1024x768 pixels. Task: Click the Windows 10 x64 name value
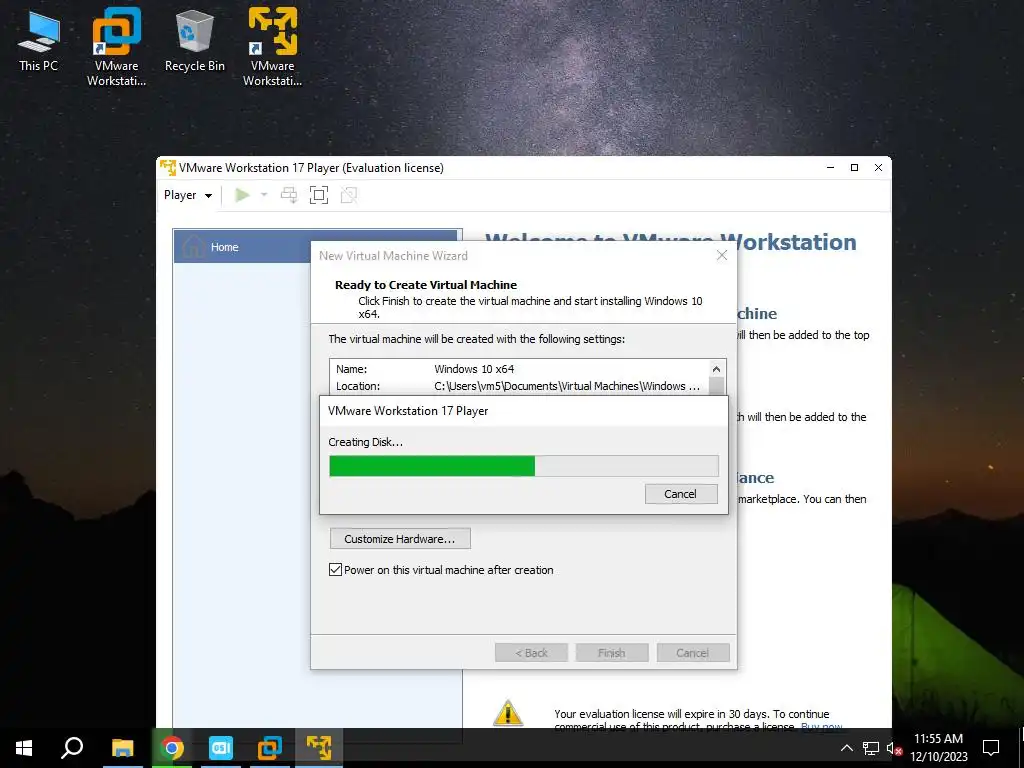tap(474, 369)
